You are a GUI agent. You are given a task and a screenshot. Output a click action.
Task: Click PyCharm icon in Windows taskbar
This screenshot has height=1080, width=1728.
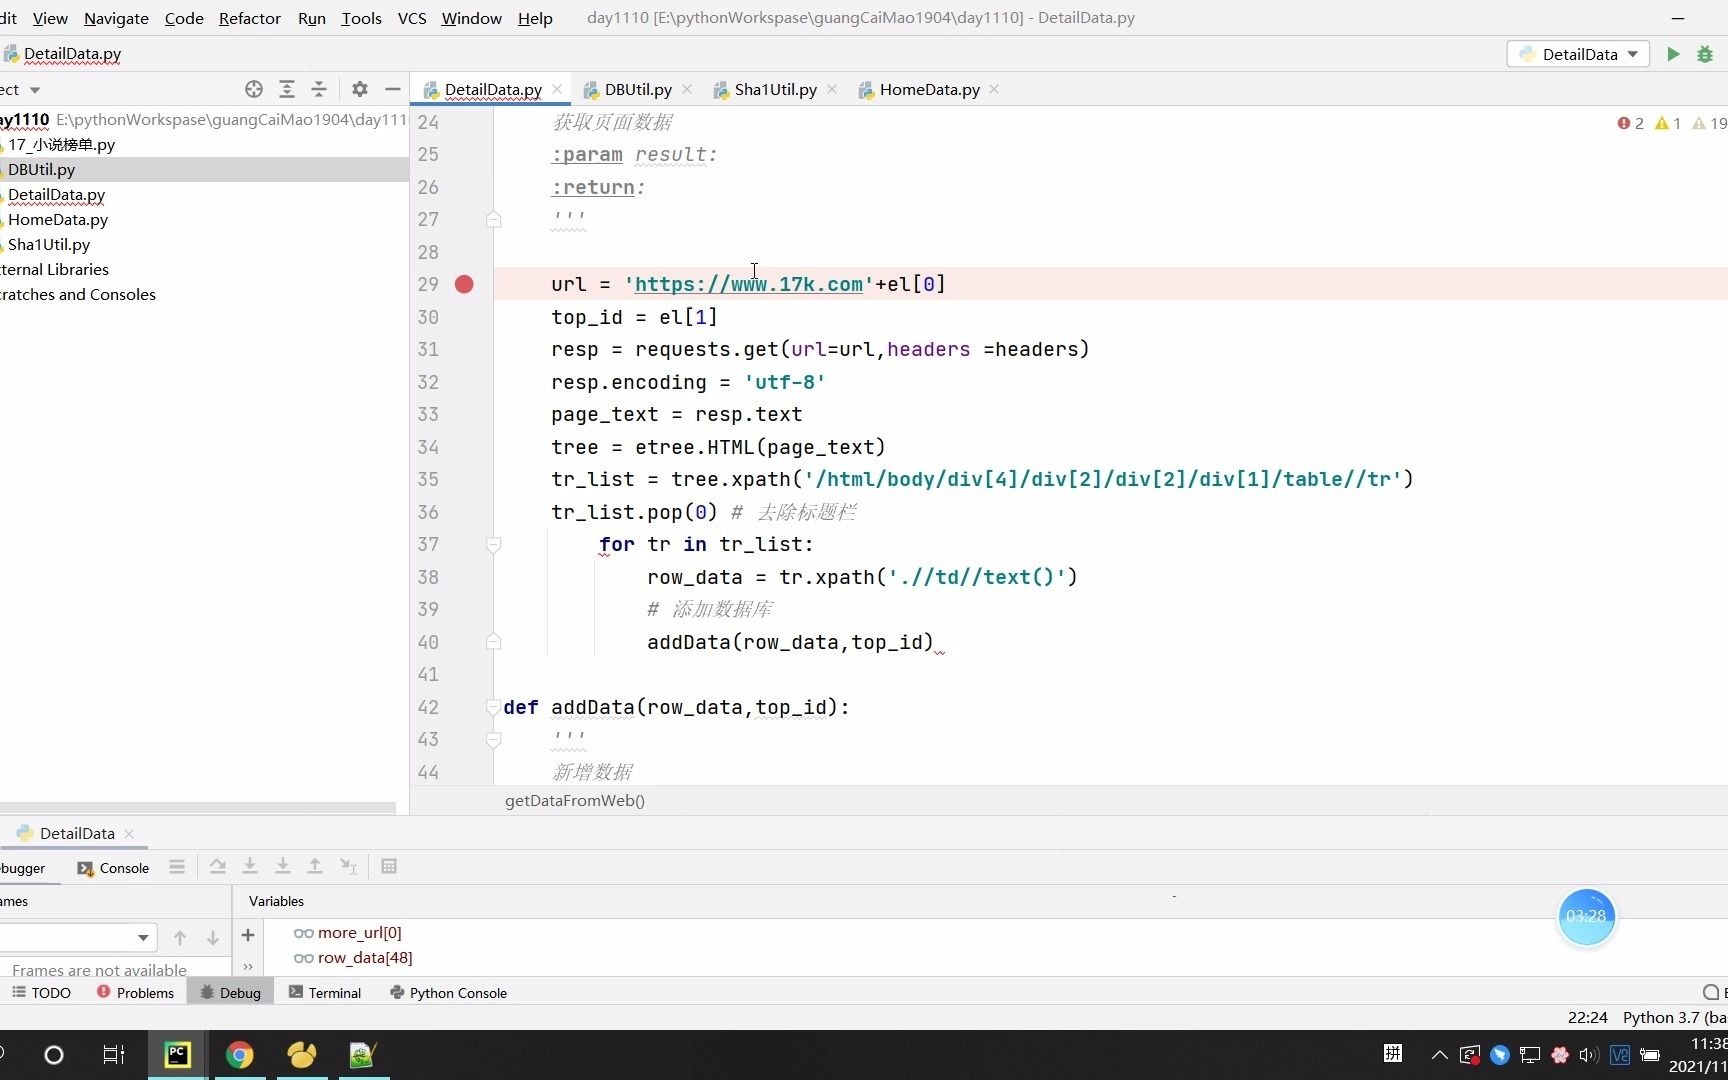(x=178, y=1055)
